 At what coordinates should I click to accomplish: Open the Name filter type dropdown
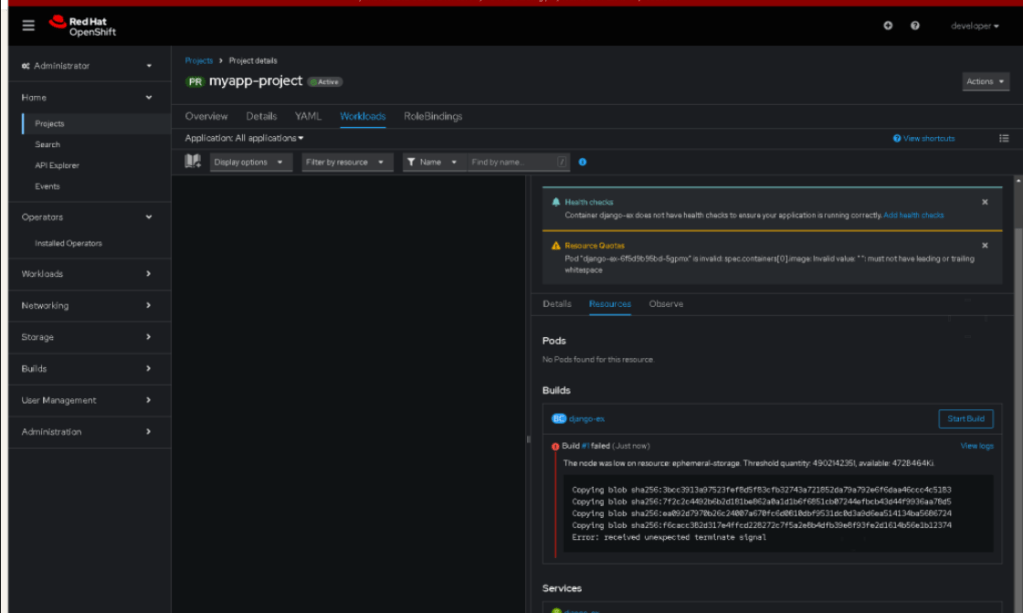[434, 162]
